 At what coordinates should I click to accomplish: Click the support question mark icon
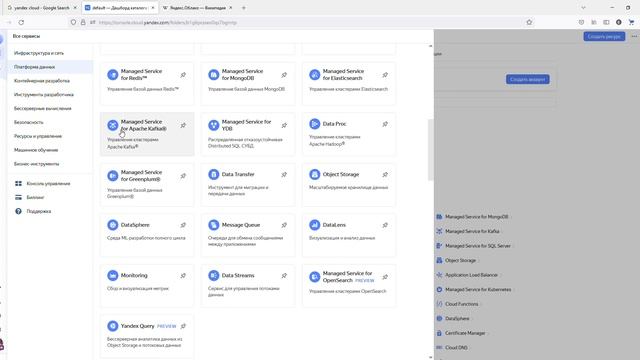[18, 211]
